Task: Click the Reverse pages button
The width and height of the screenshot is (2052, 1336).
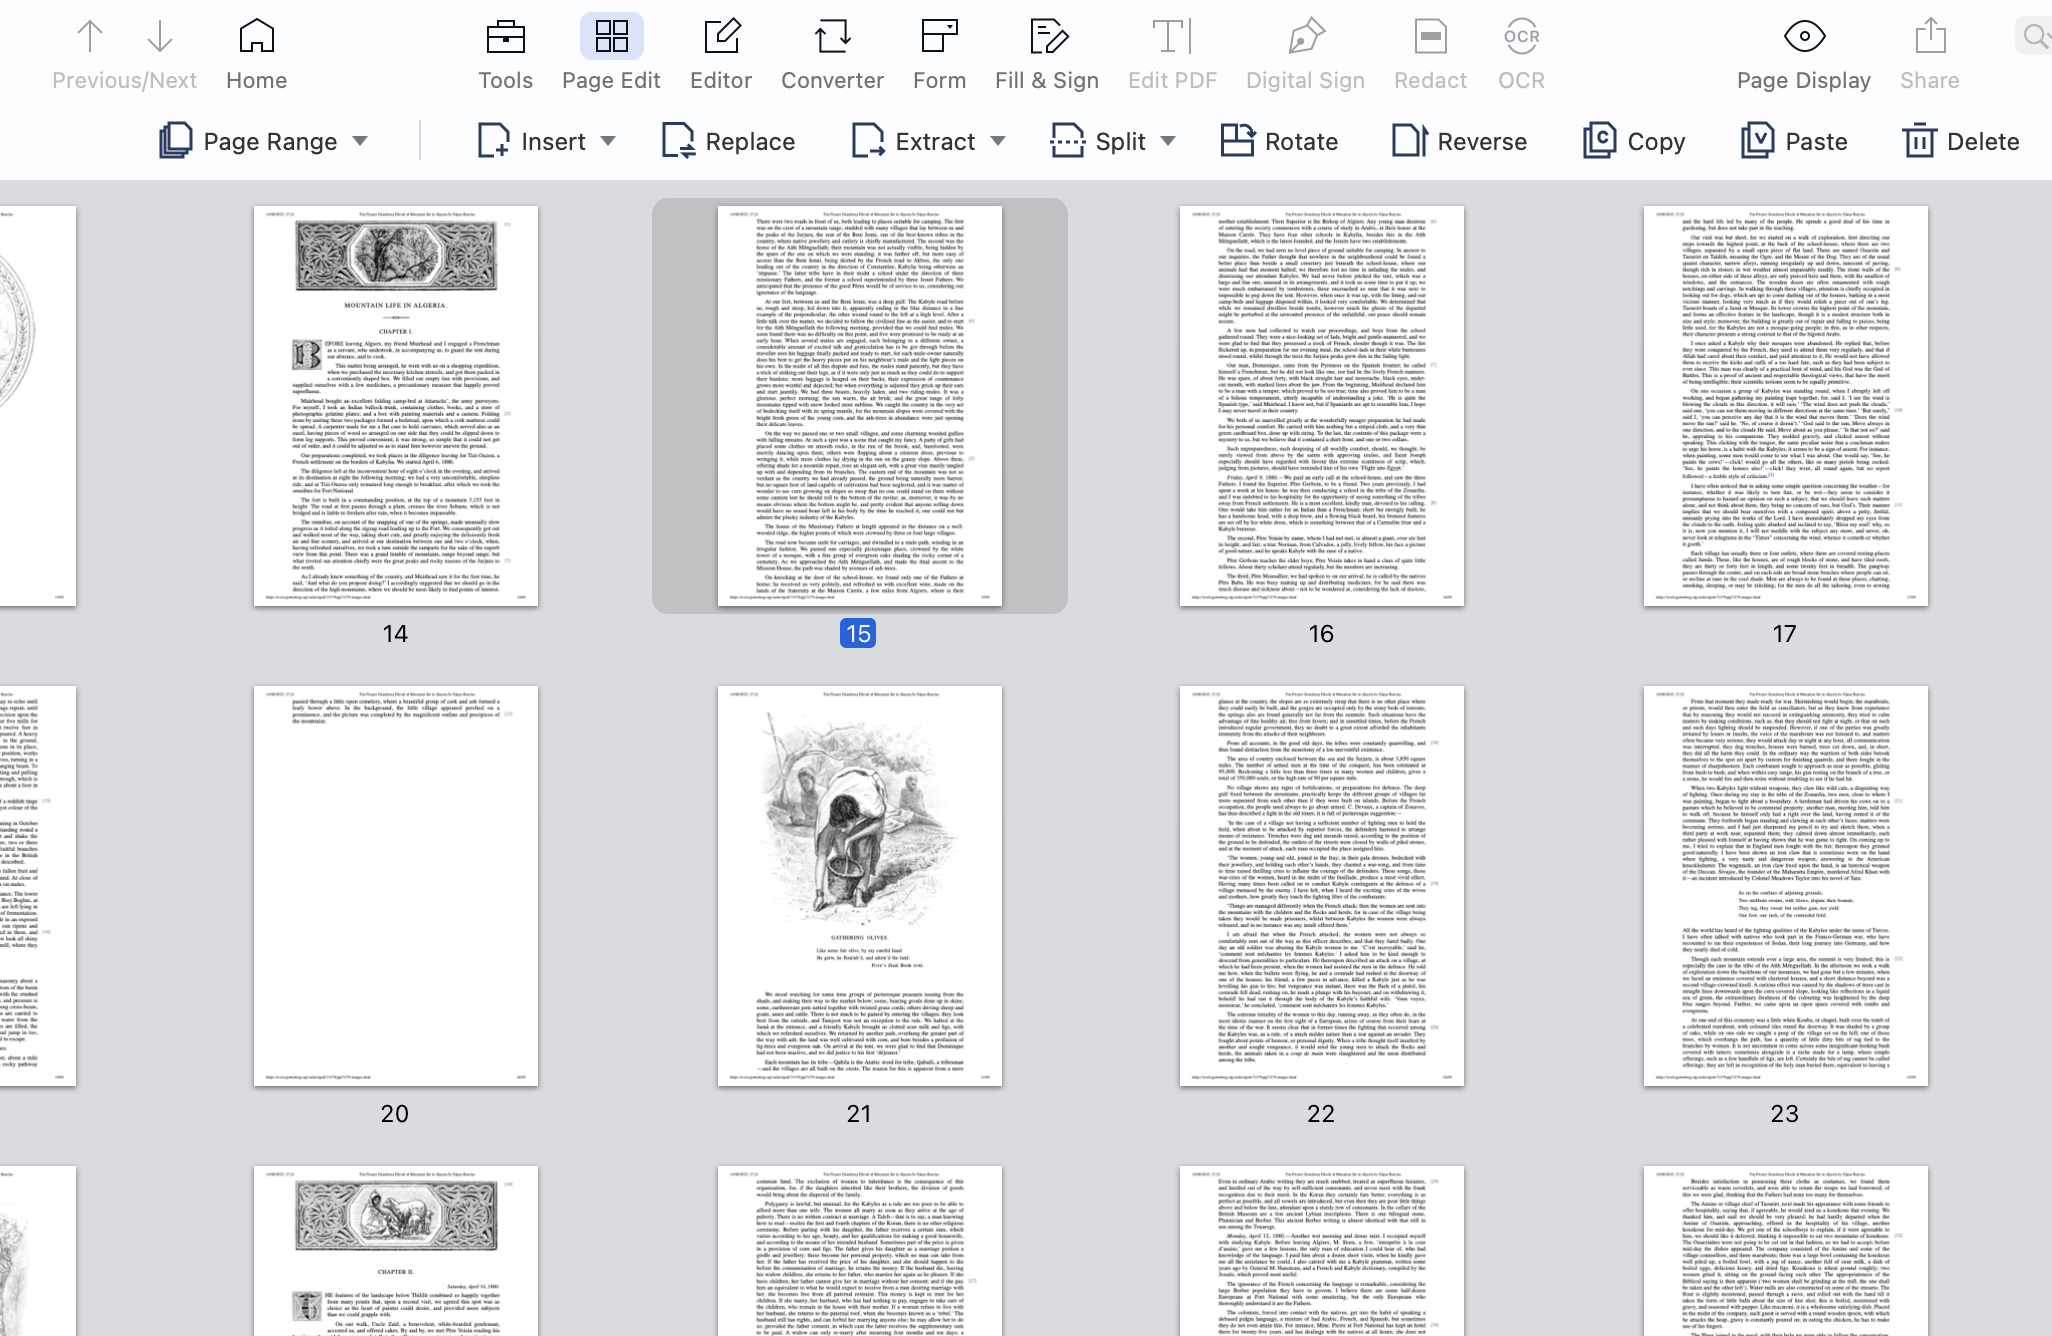Action: 1460,141
